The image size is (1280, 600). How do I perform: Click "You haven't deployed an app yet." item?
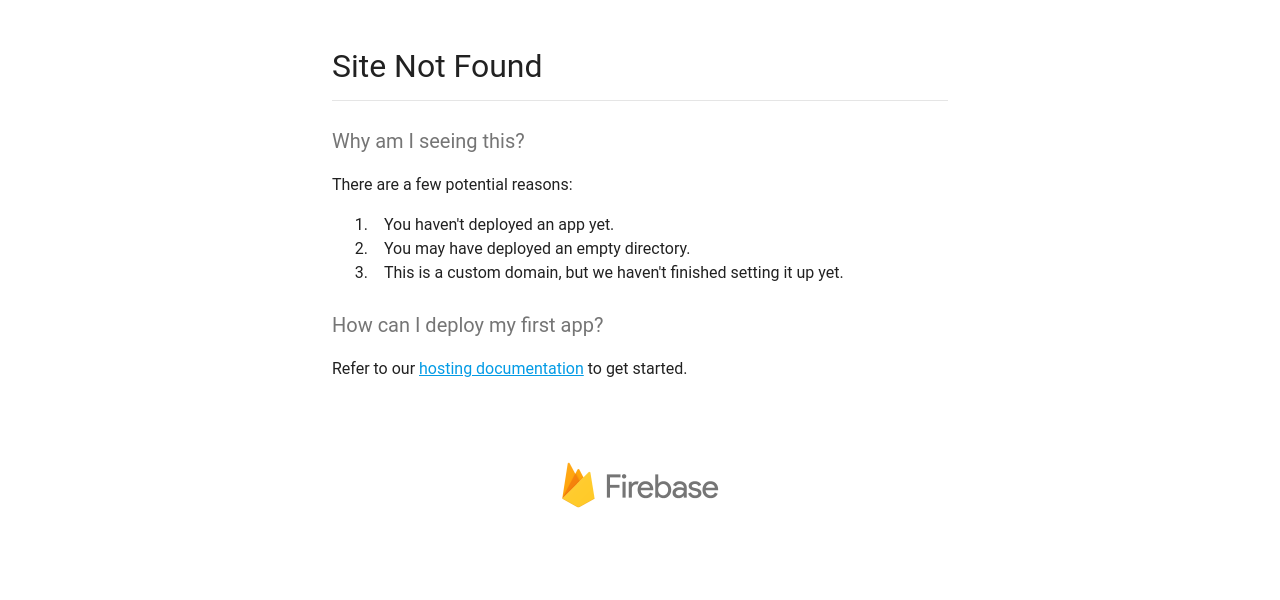tap(498, 225)
